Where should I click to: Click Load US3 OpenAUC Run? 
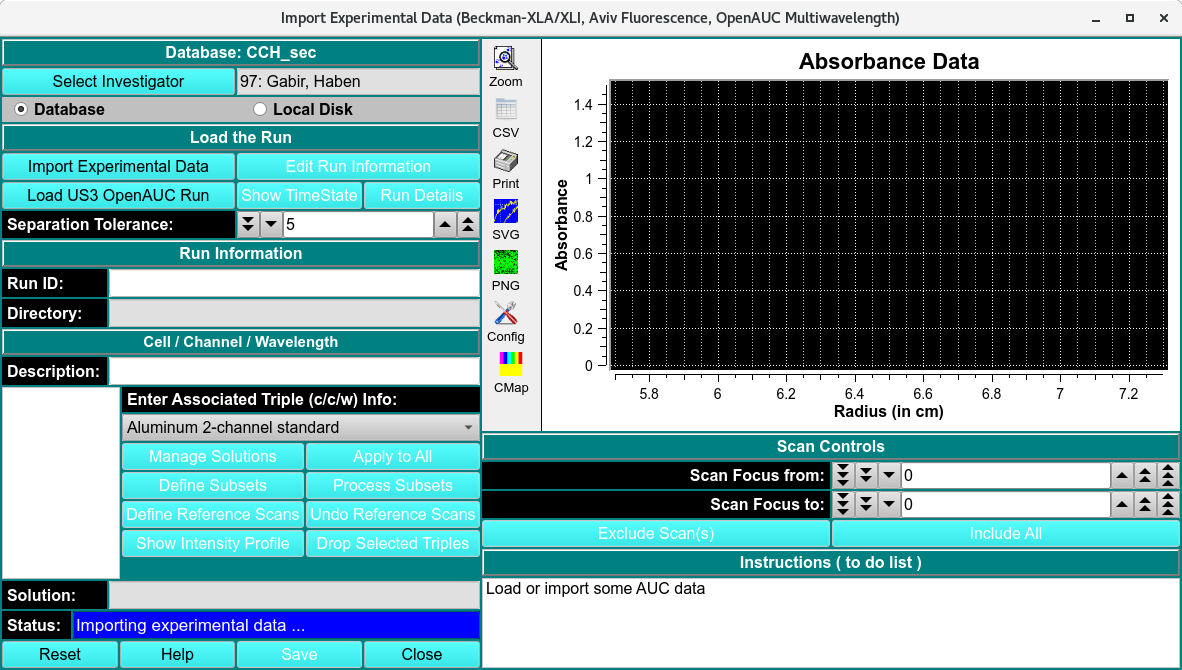(118, 195)
